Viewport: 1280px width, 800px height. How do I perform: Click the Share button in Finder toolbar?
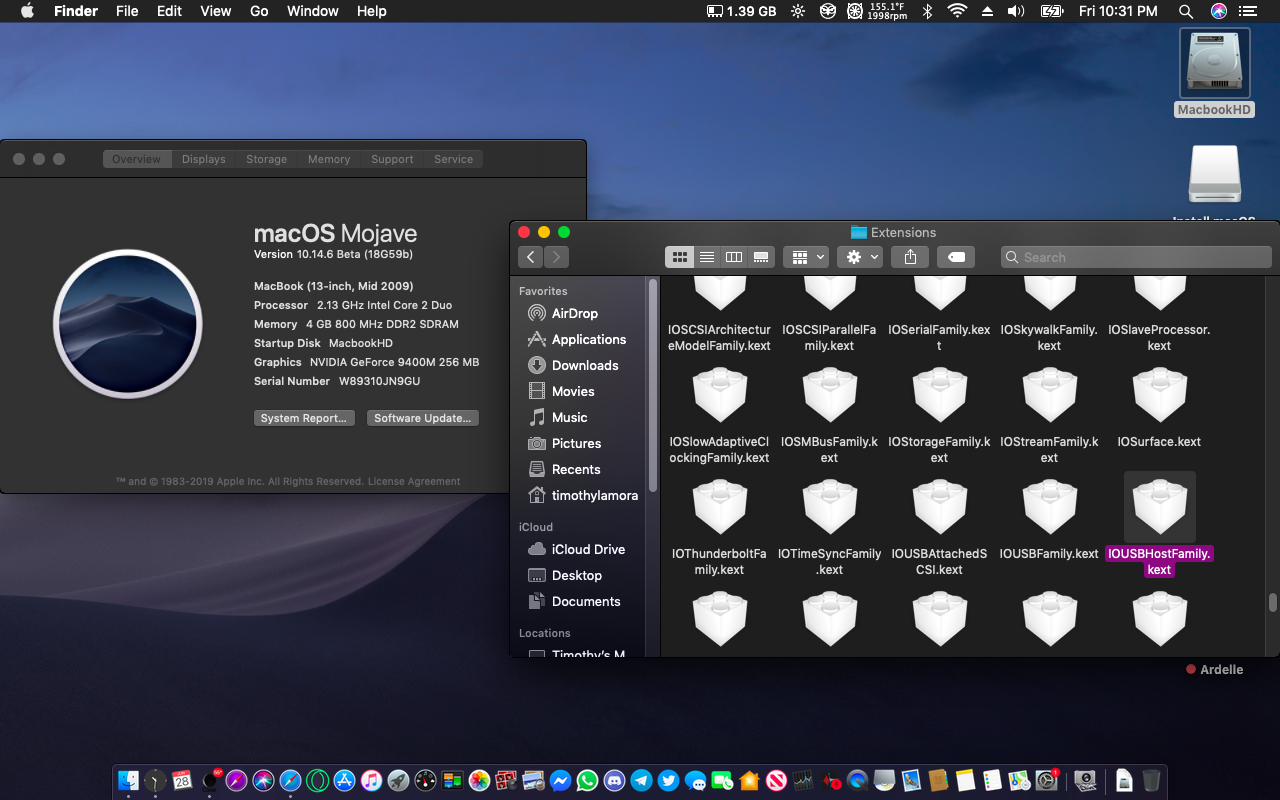point(910,257)
